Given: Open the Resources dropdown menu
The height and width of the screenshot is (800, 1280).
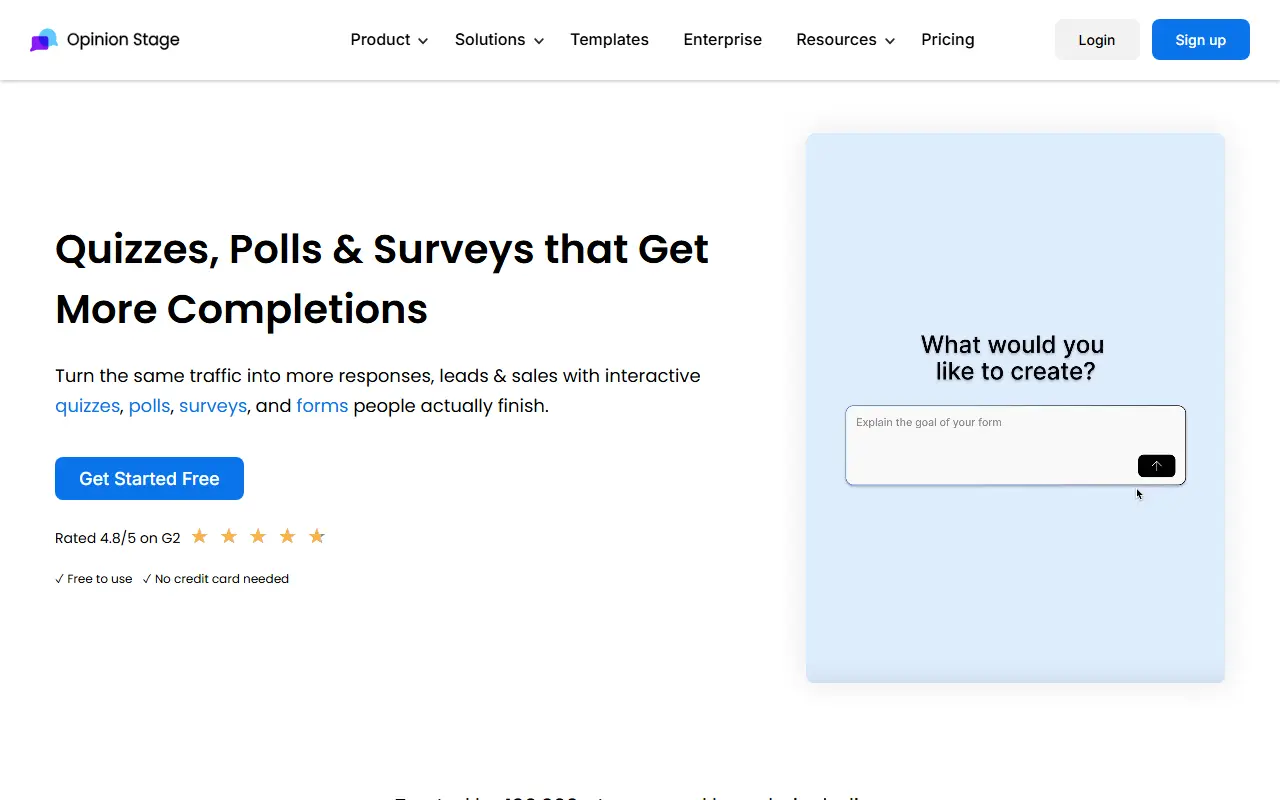Looking at the screenshot, I should click(x=846, y=40).
